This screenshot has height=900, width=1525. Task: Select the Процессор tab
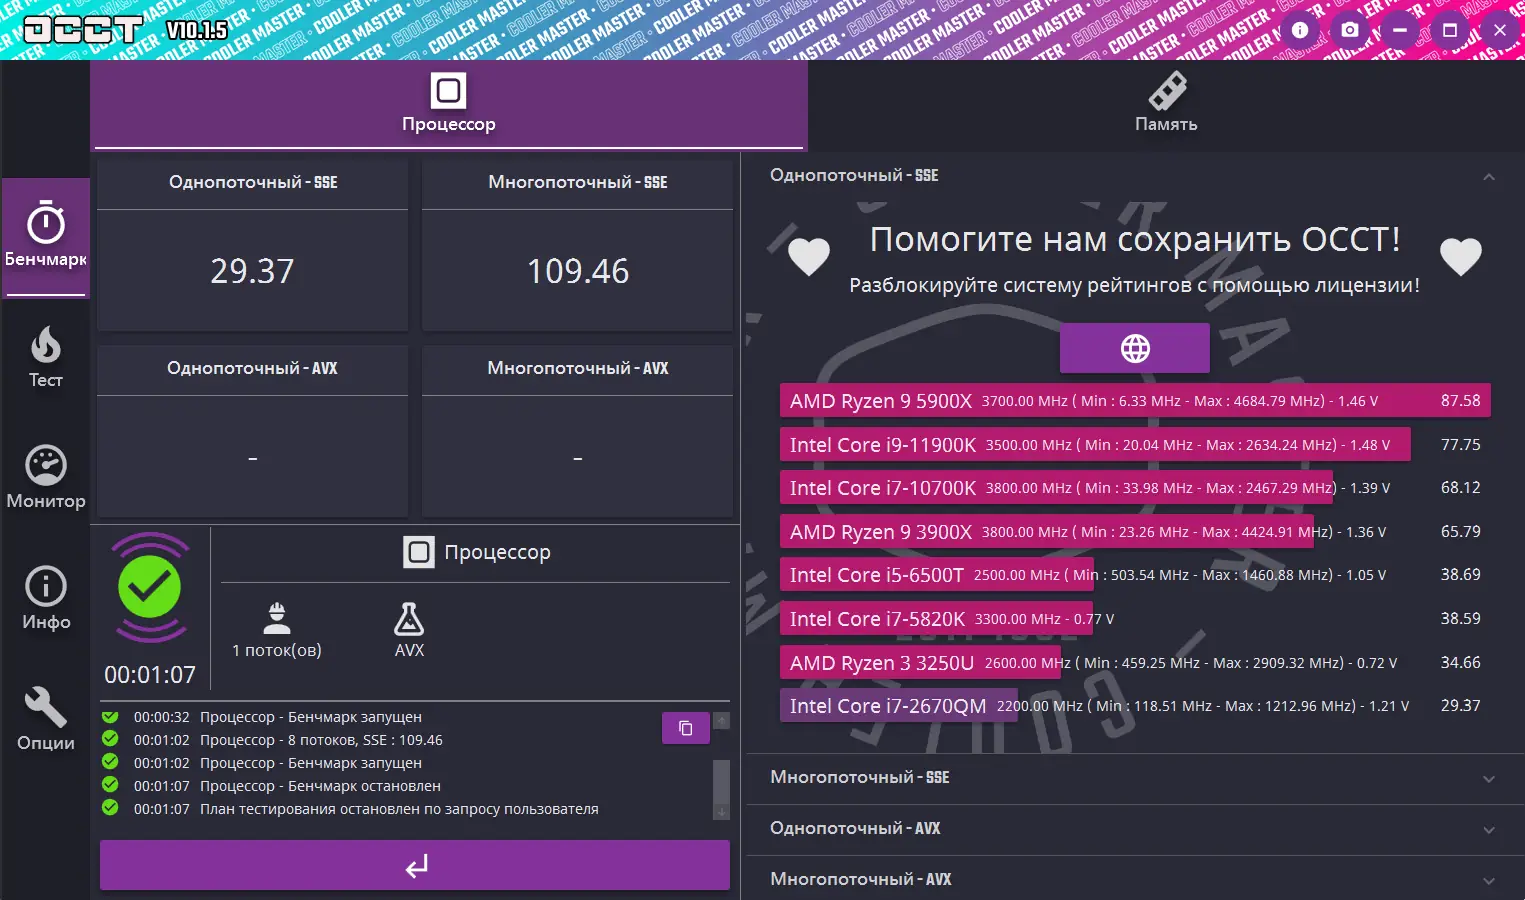448,105
